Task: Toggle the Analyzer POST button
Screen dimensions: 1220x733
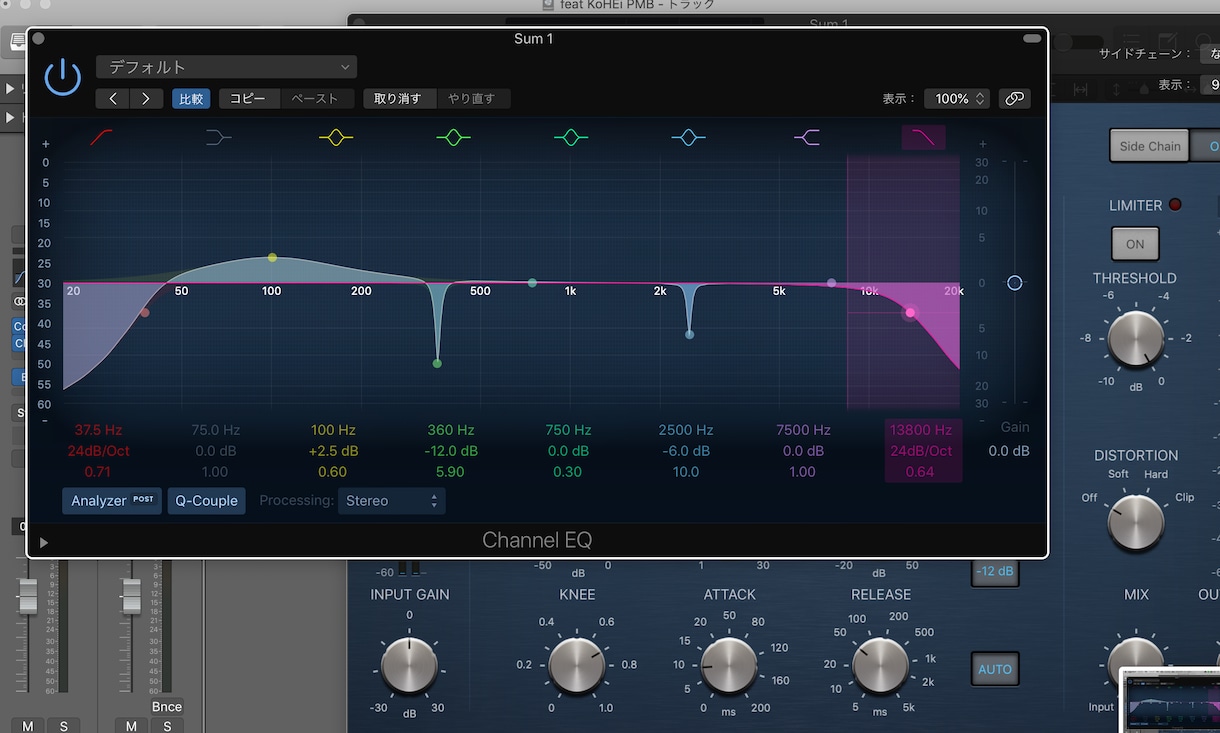Action: (112, 501)
